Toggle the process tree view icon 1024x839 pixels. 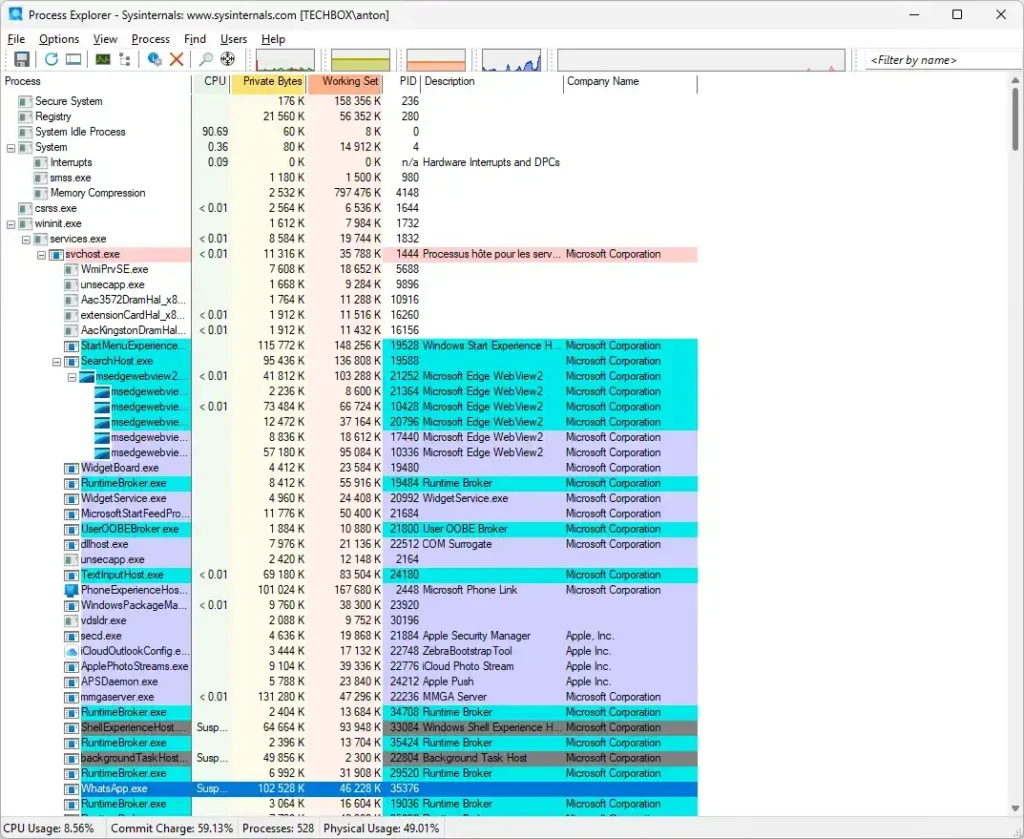tap(125, 60)
